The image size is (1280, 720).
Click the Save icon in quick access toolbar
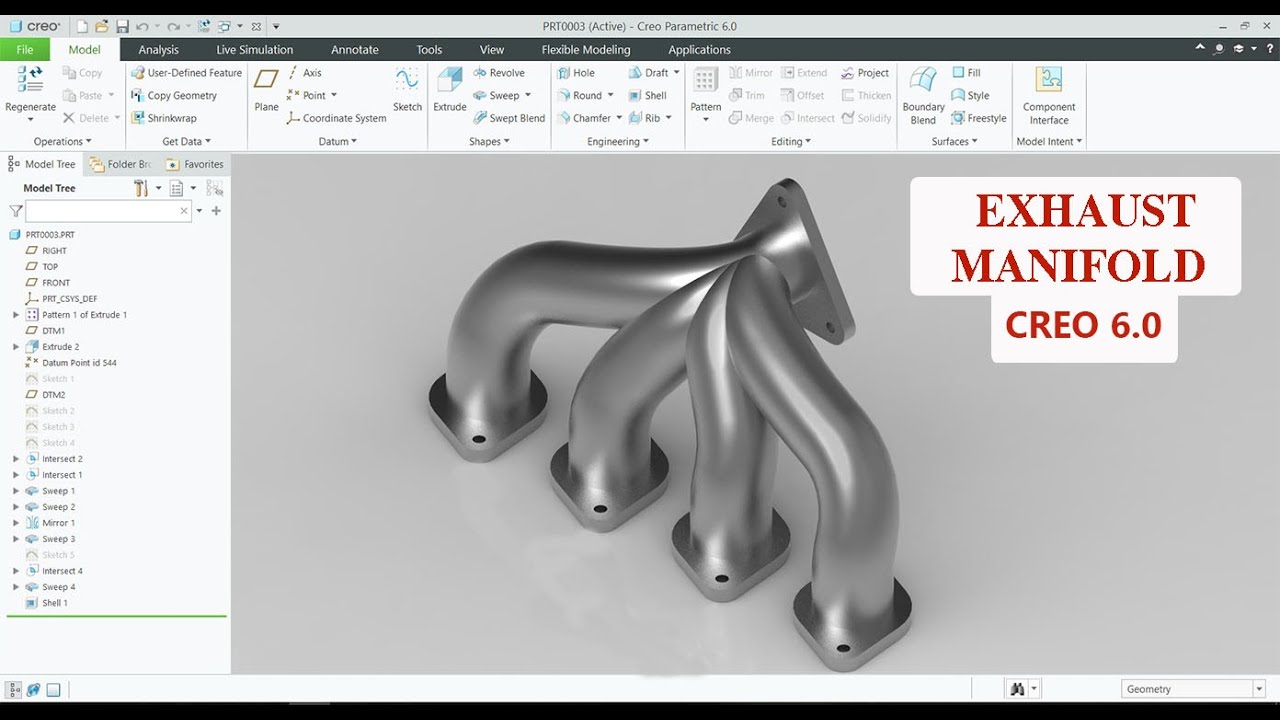coord(122,26)
